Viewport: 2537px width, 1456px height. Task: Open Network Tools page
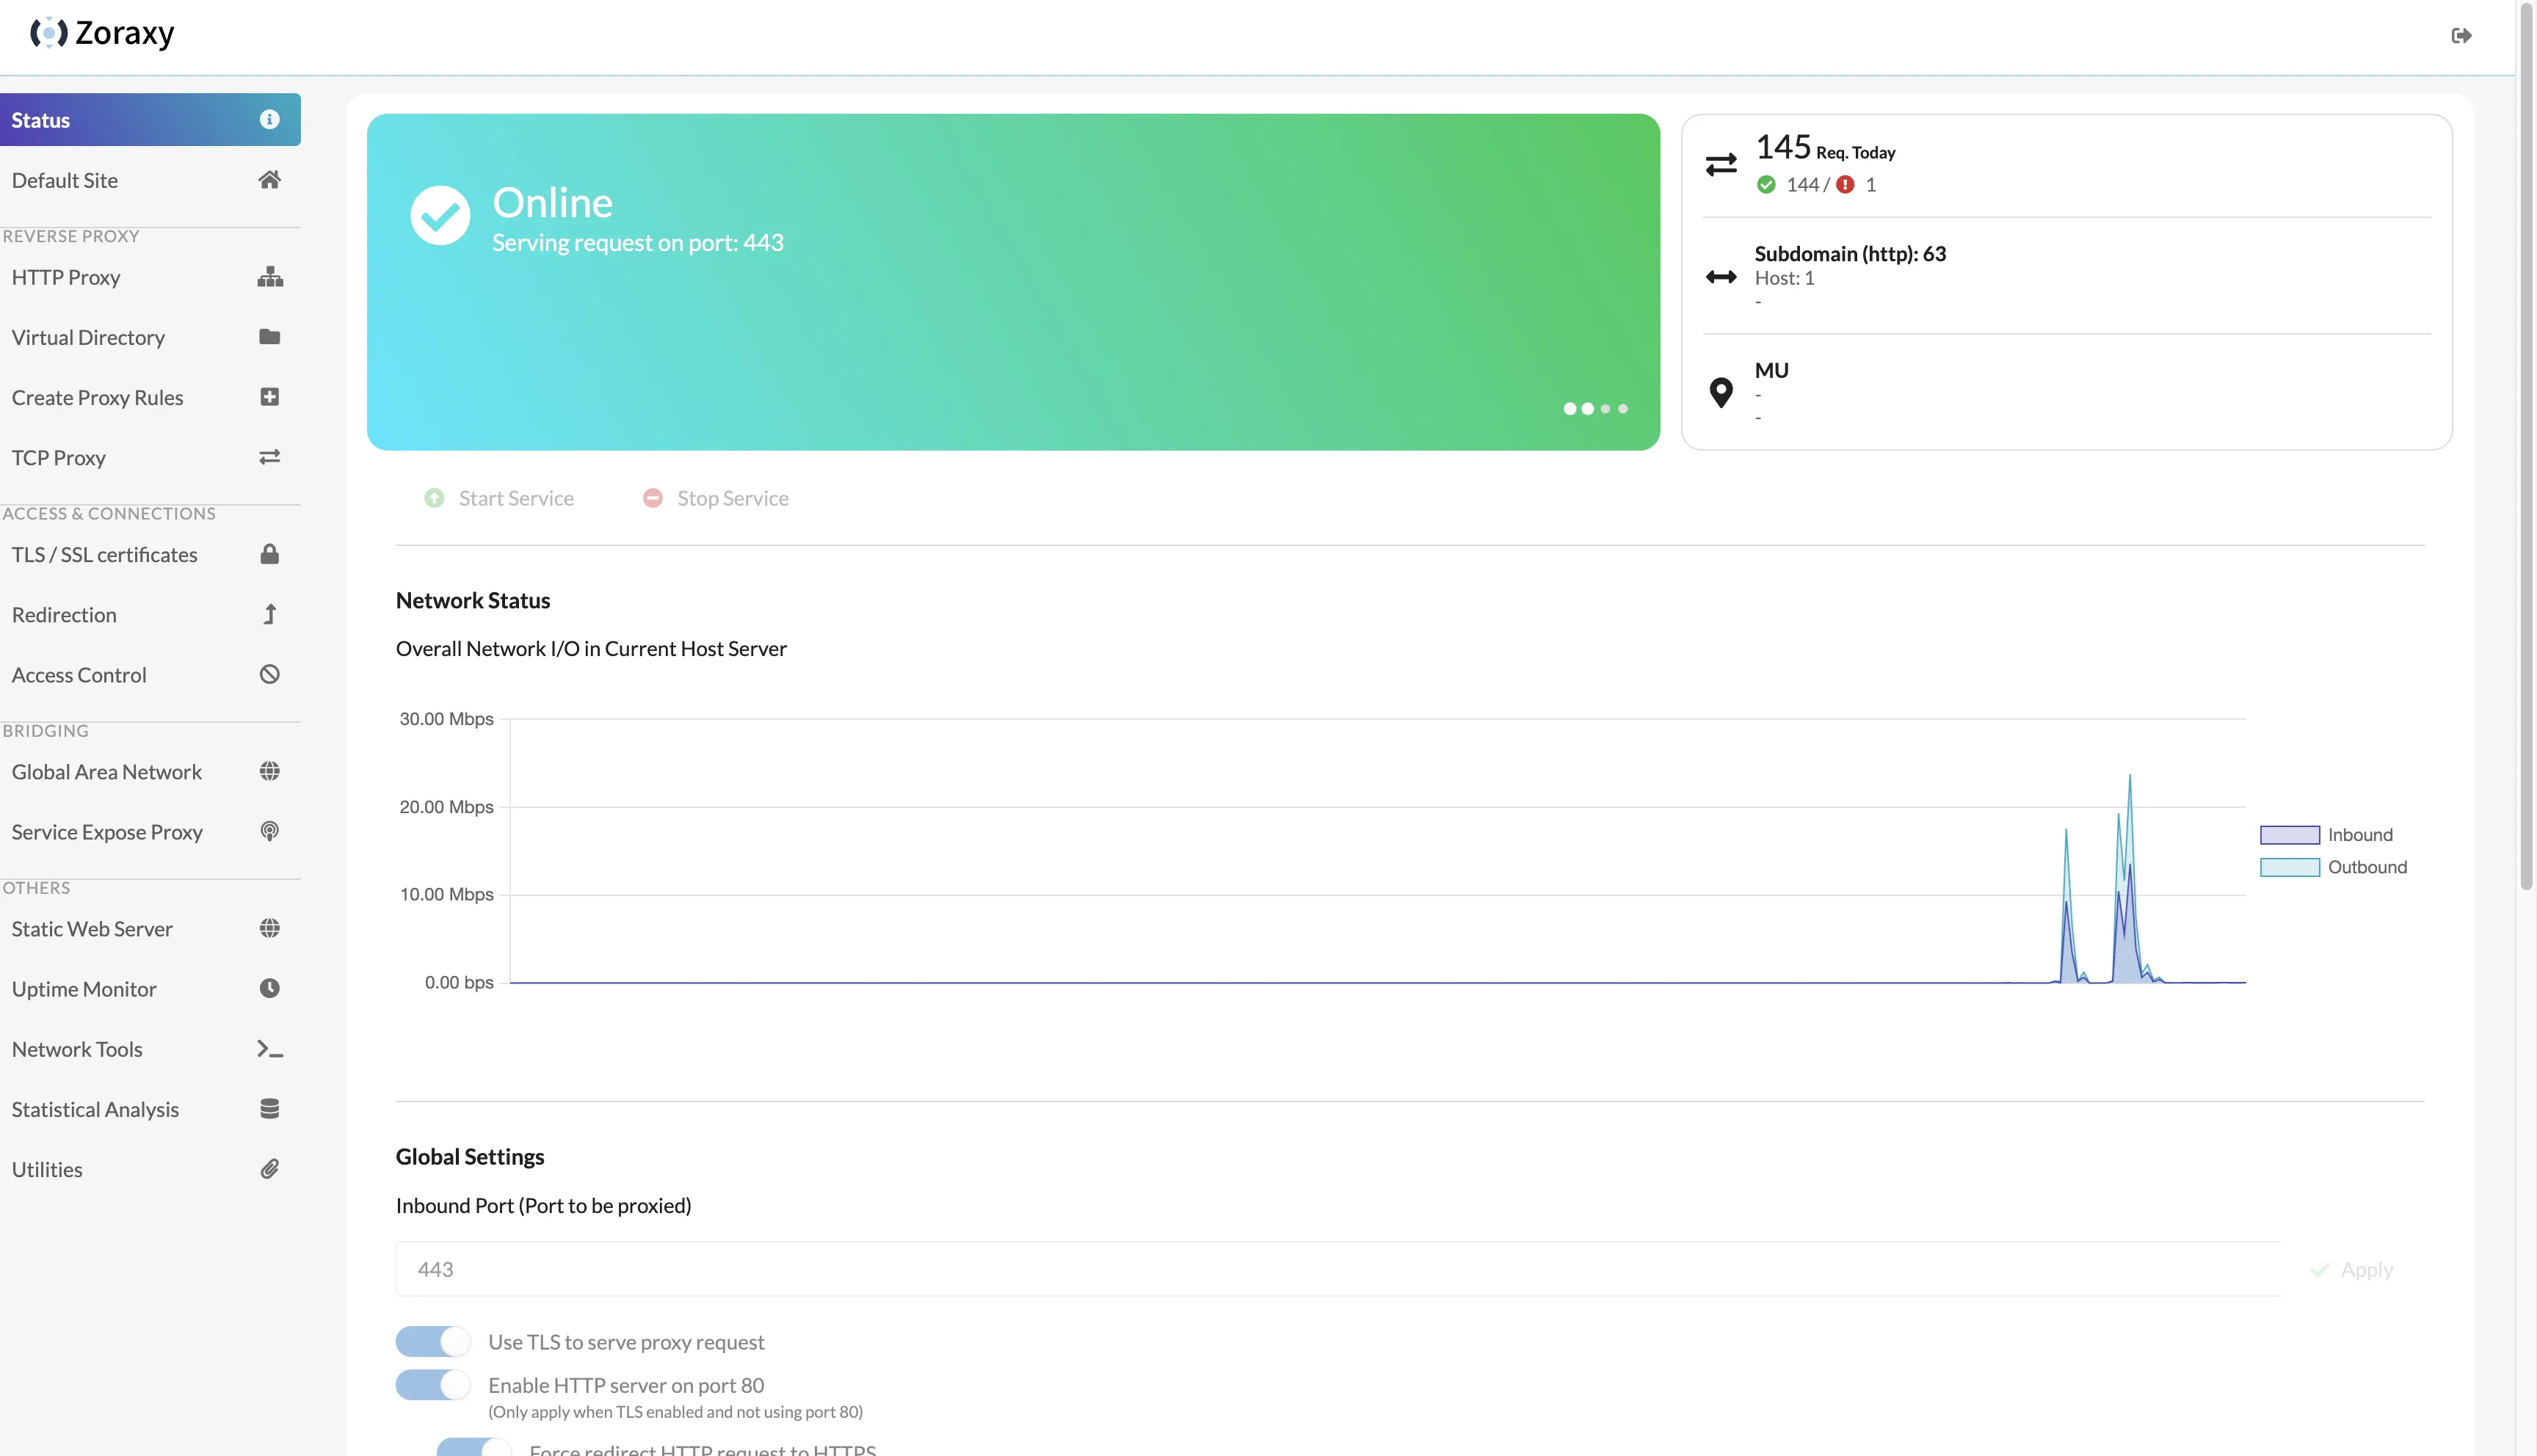(150, 1049)
